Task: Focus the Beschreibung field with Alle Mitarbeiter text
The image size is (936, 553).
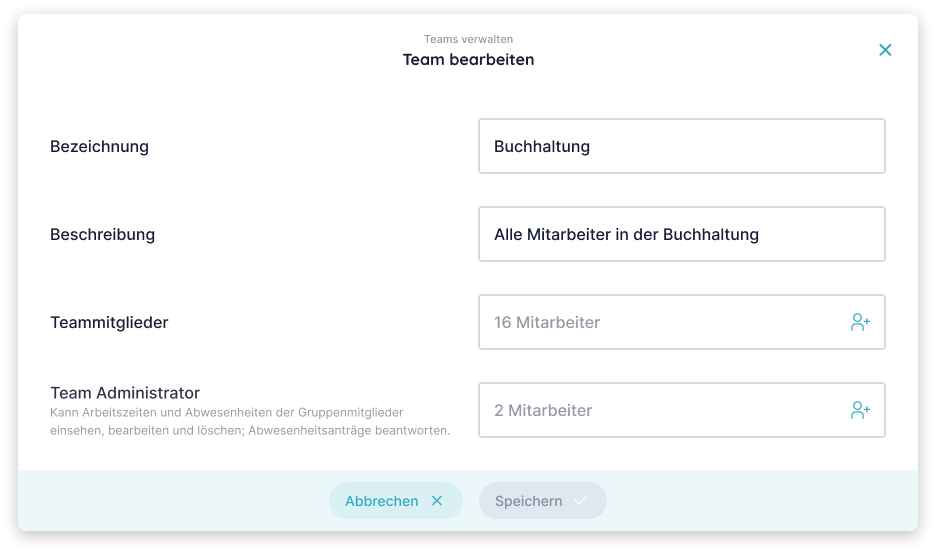Action: coord(681,234)
